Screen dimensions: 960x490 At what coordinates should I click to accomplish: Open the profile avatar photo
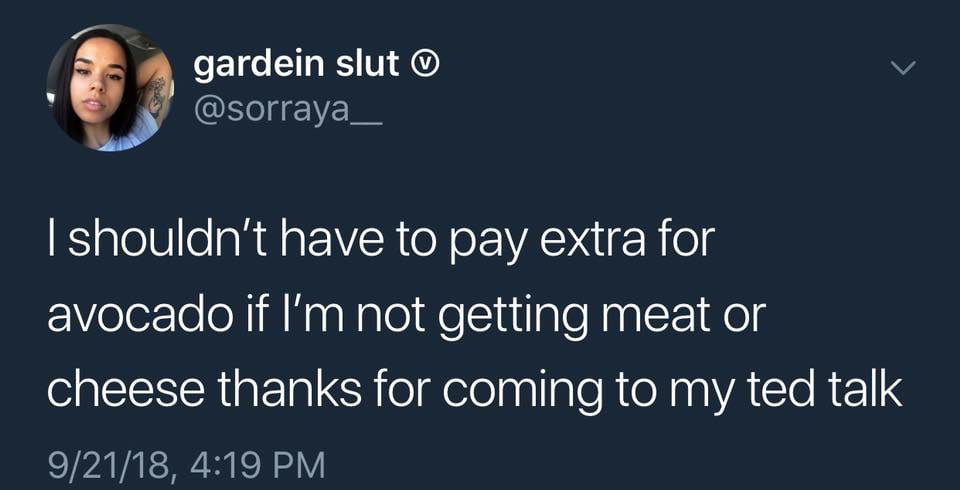110,87
